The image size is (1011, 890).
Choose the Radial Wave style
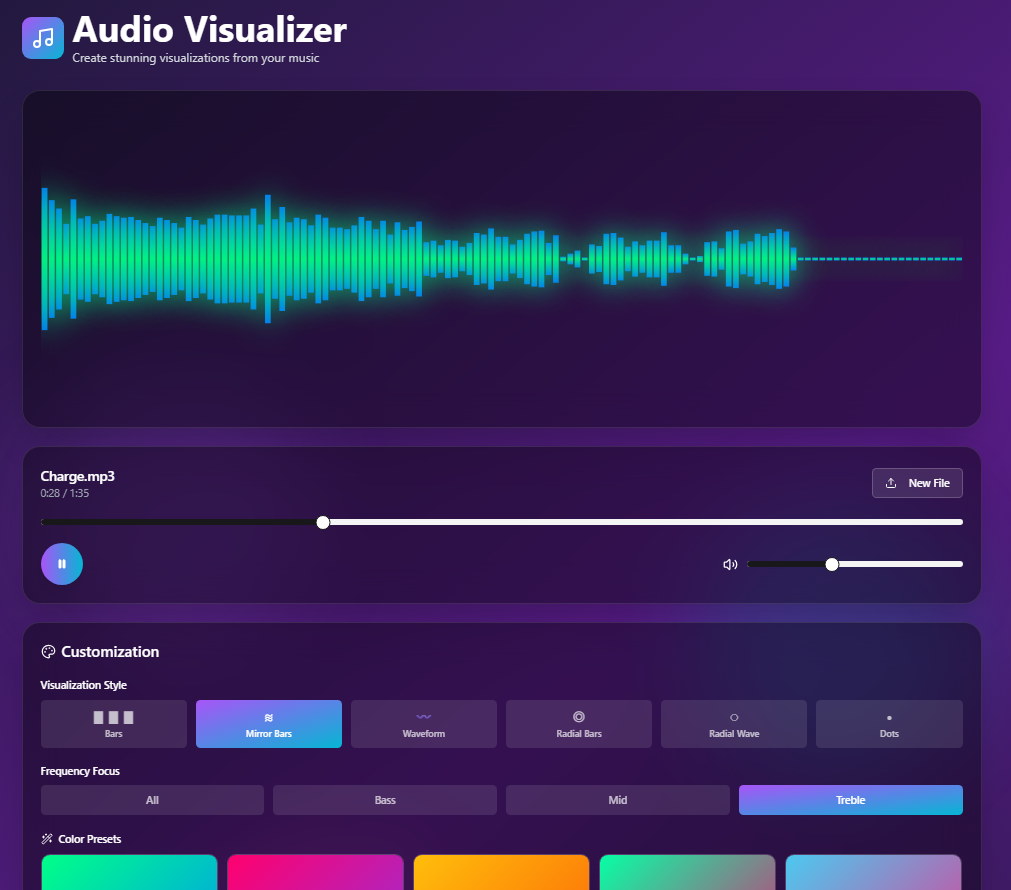(x=734, y=724)
